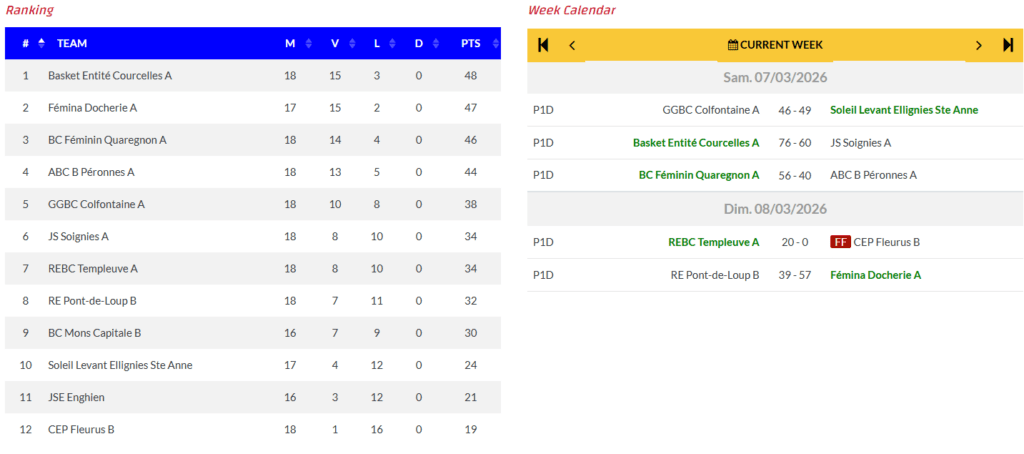Go to the previous week chevron
This screenshot has width=1024, height=454.
pyautogui.click(x=572, y=45)
